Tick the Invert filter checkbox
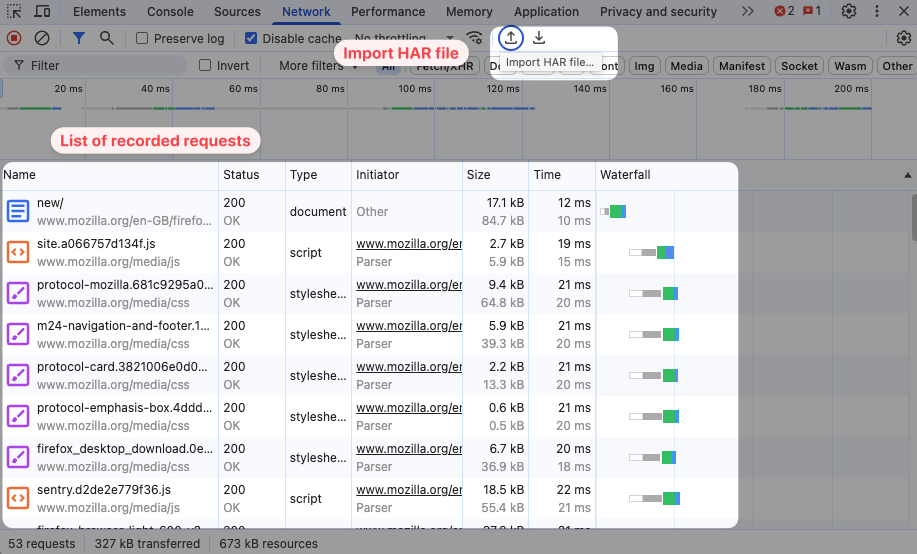 [x=205, y=66]
